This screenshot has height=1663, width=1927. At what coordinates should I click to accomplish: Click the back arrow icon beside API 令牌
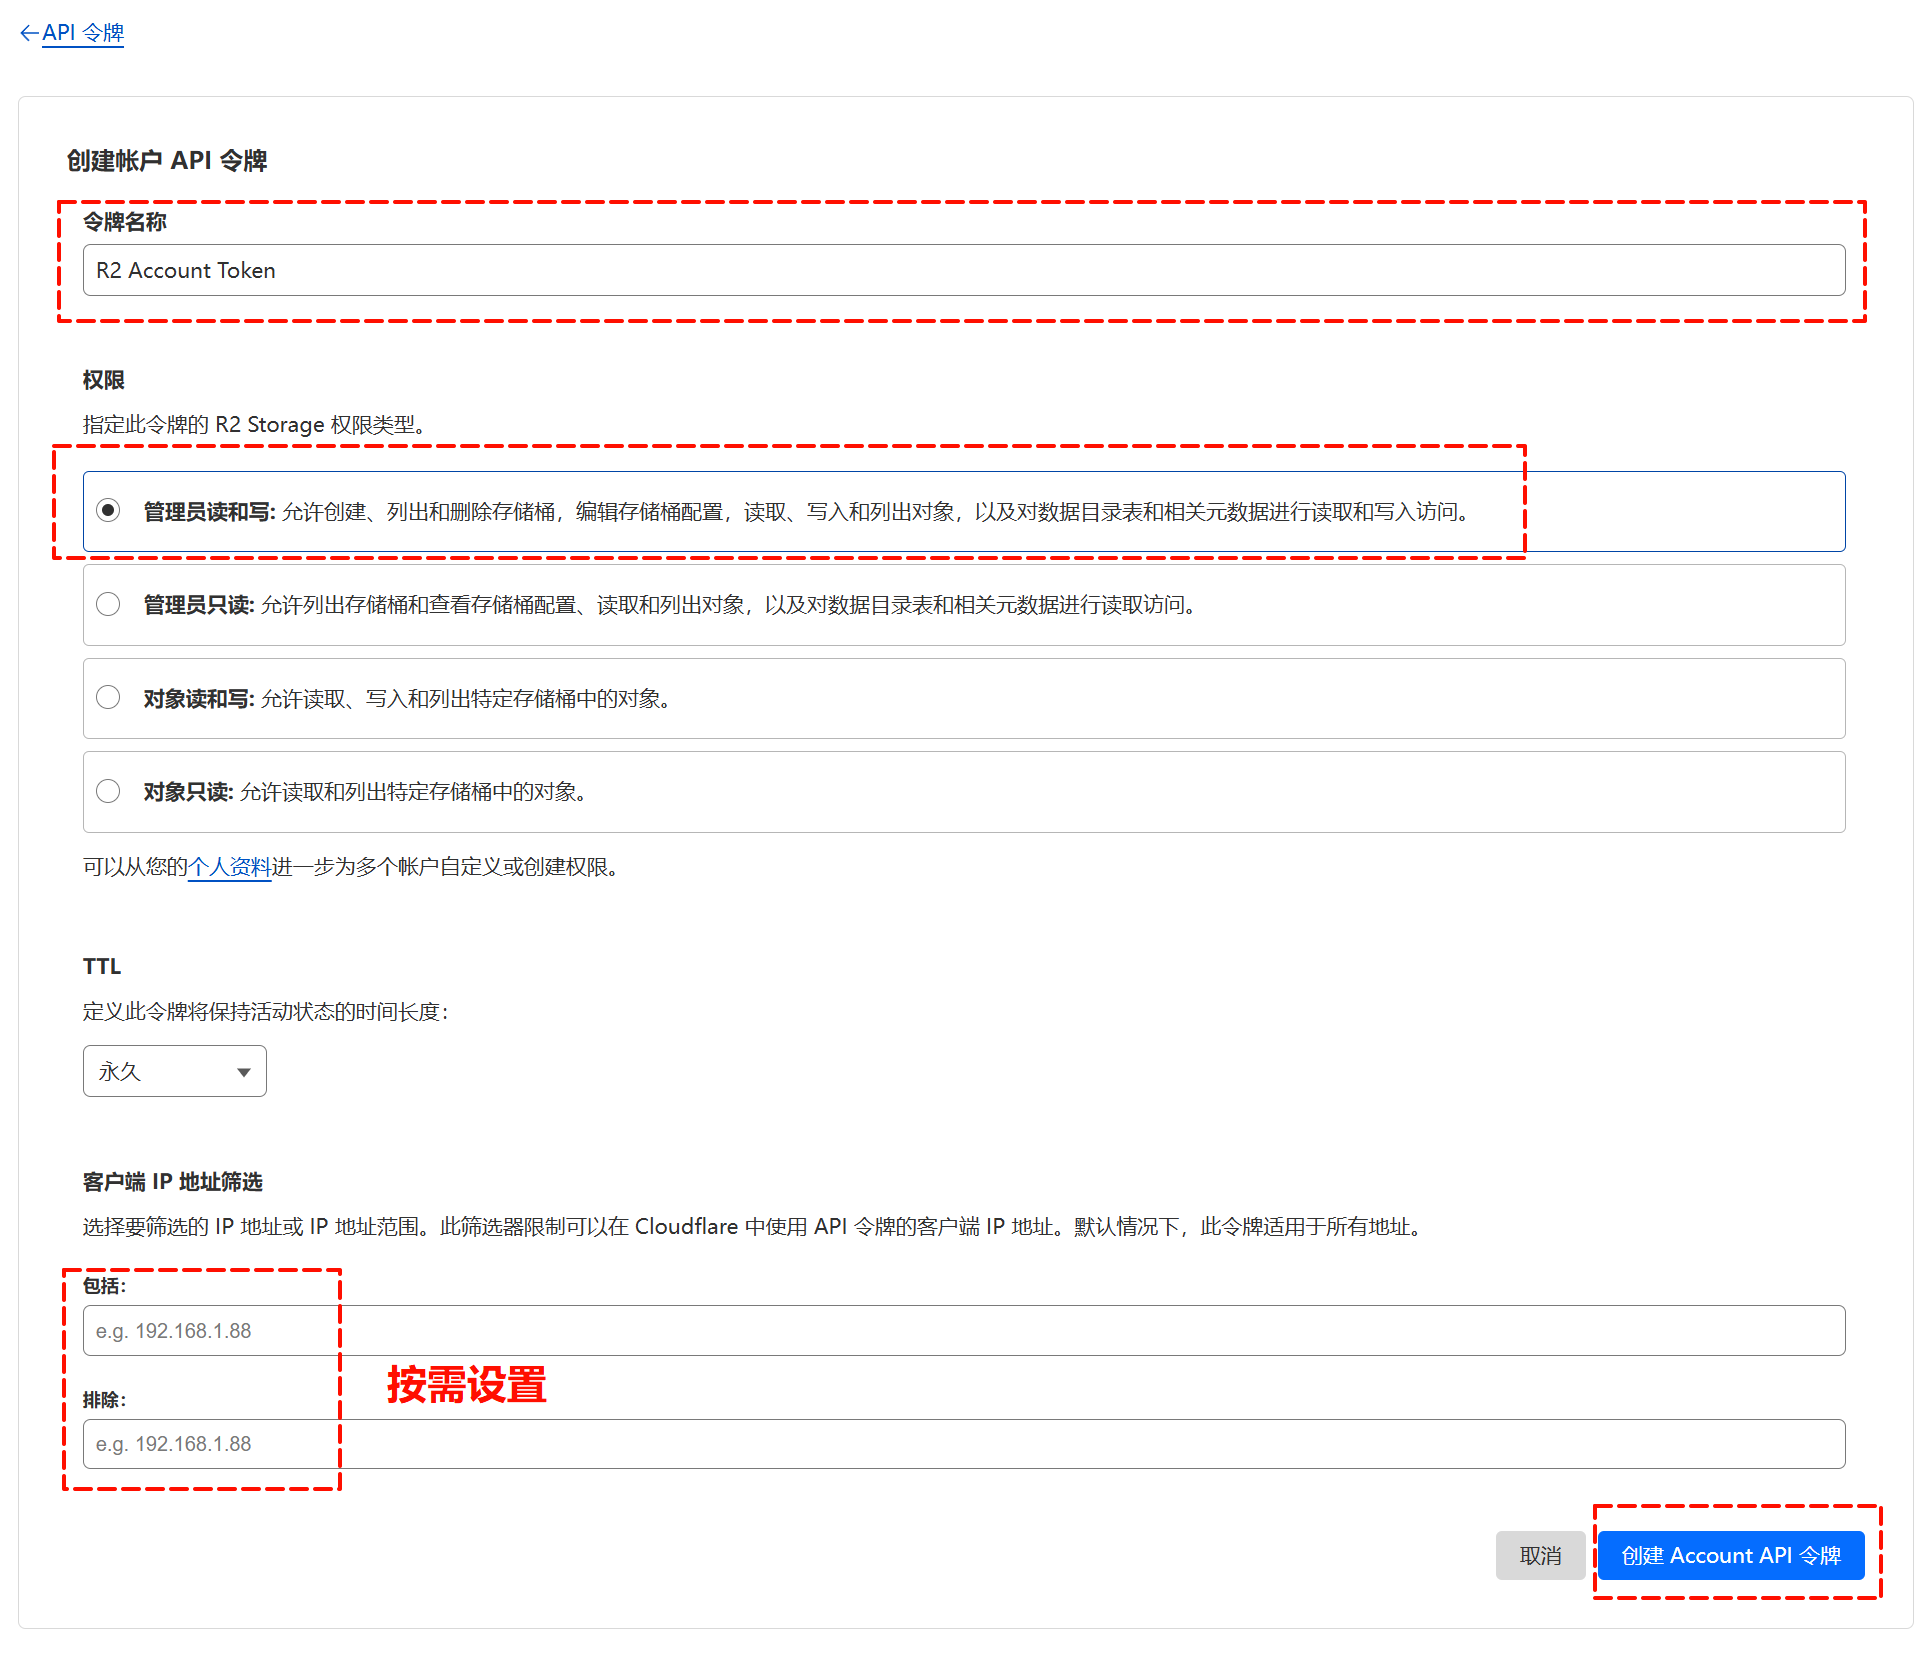28,33
